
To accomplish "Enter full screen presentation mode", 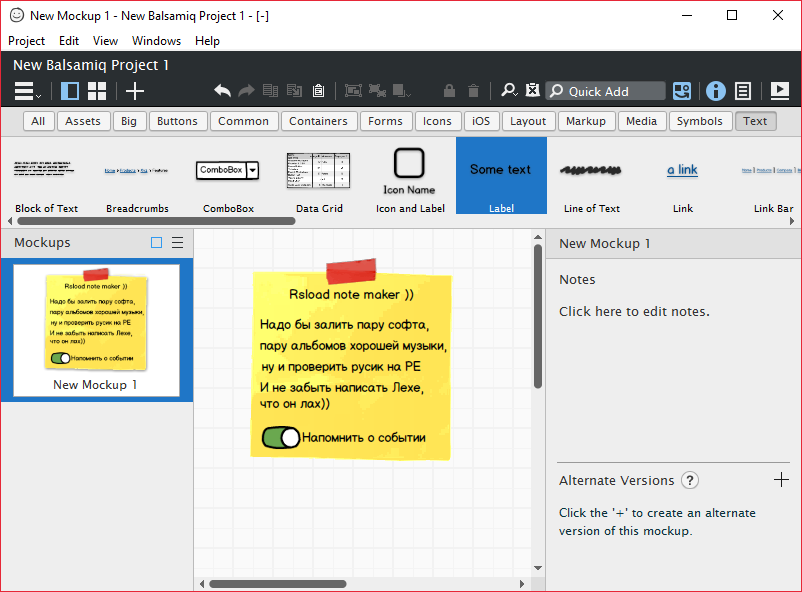I will [x=780, y=91].
